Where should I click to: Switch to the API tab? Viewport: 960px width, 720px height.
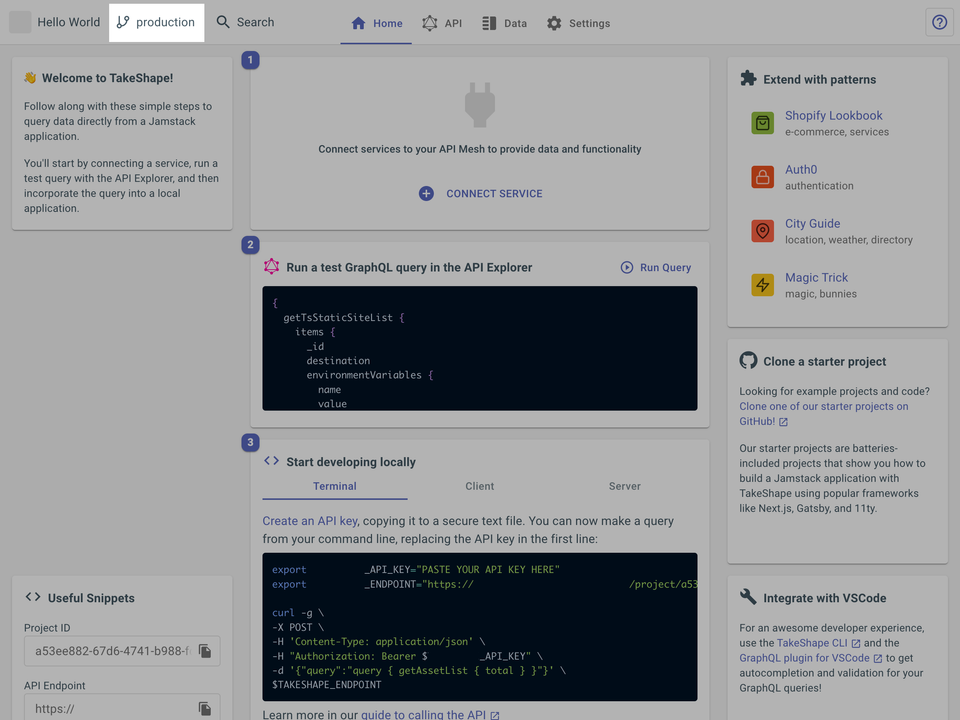click(x=442, y=23)
